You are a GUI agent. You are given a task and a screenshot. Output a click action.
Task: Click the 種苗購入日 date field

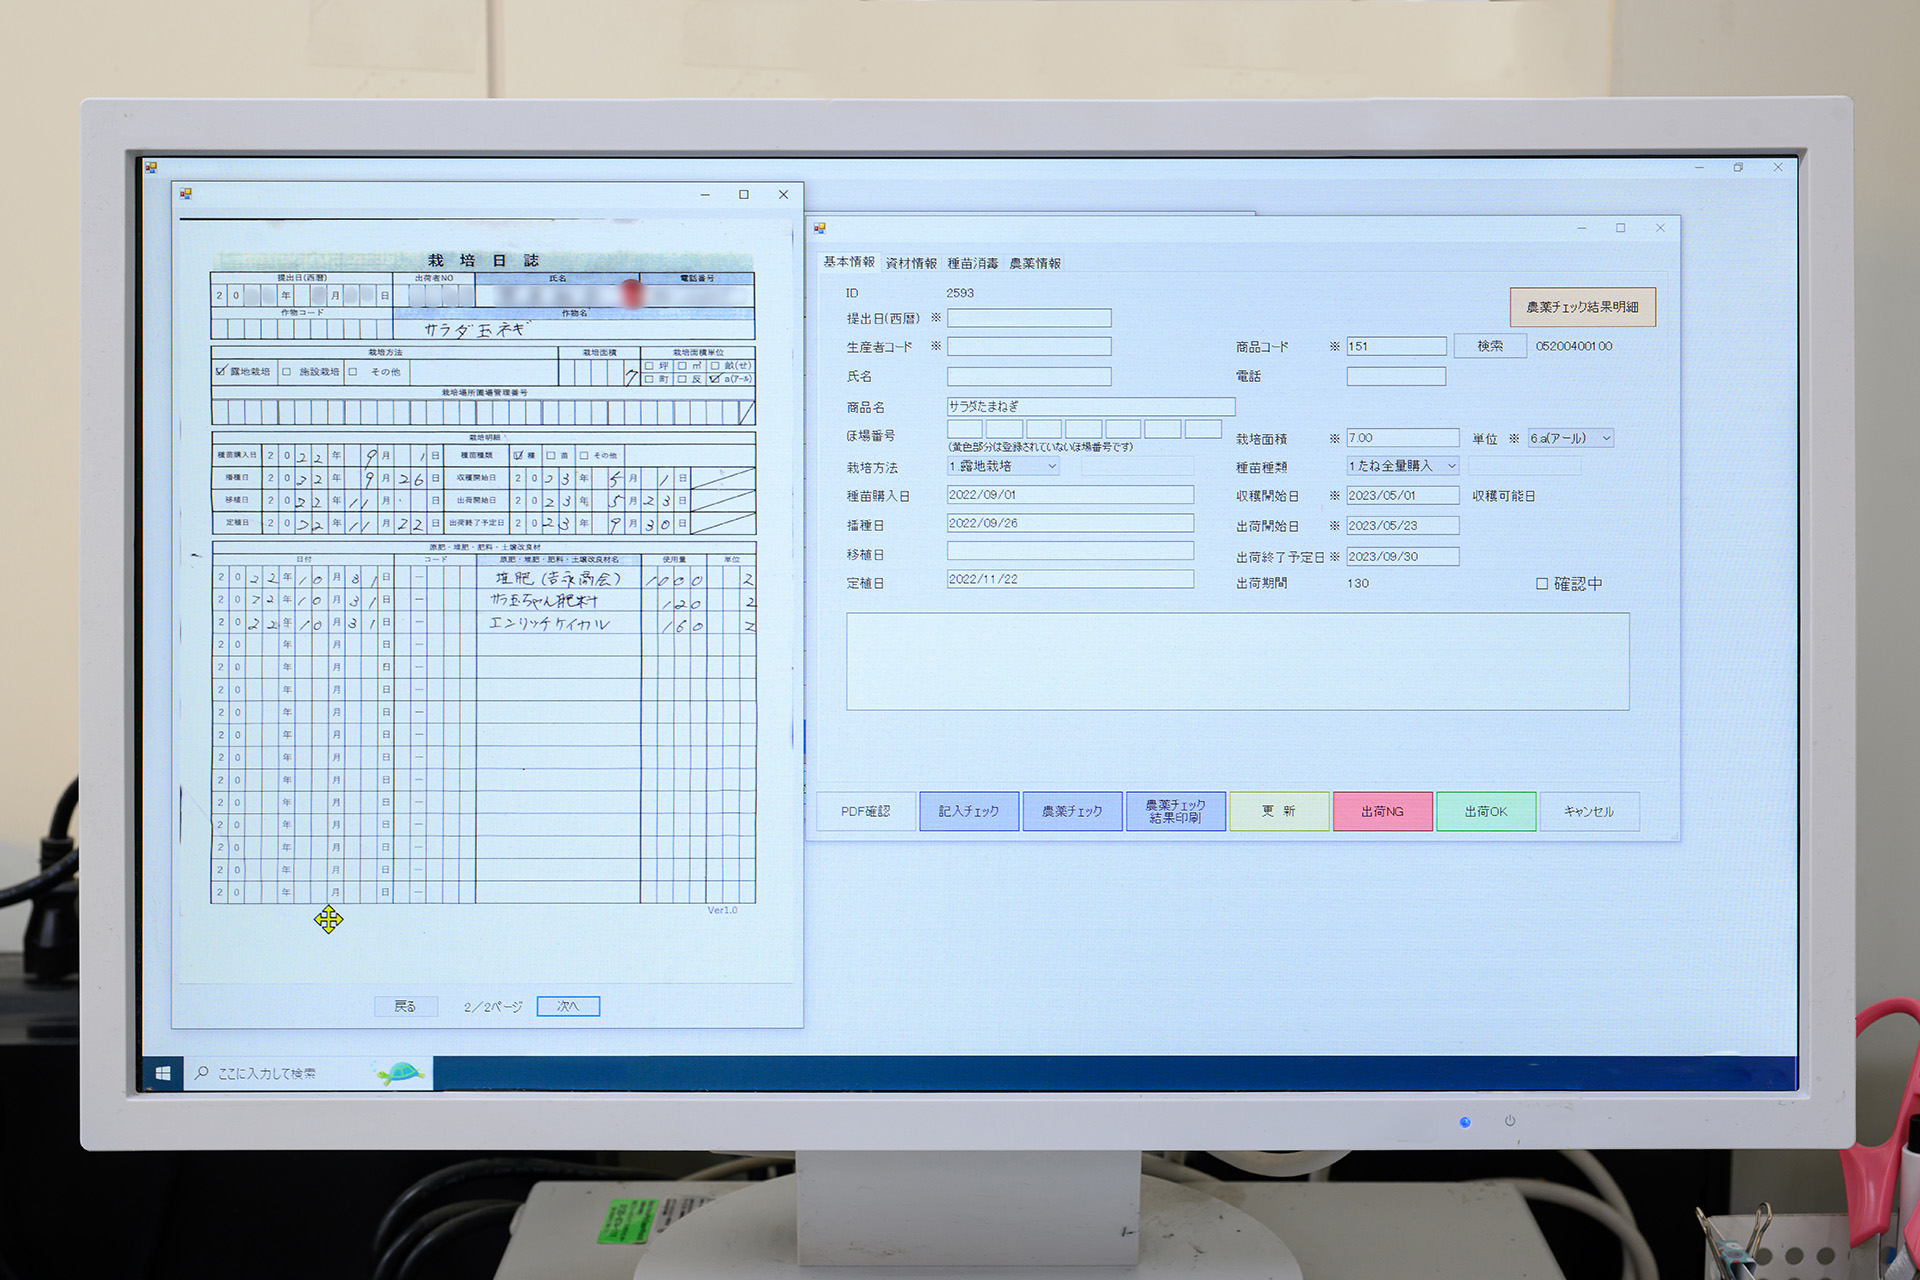pyautogui.click(x=1070, y=495)
